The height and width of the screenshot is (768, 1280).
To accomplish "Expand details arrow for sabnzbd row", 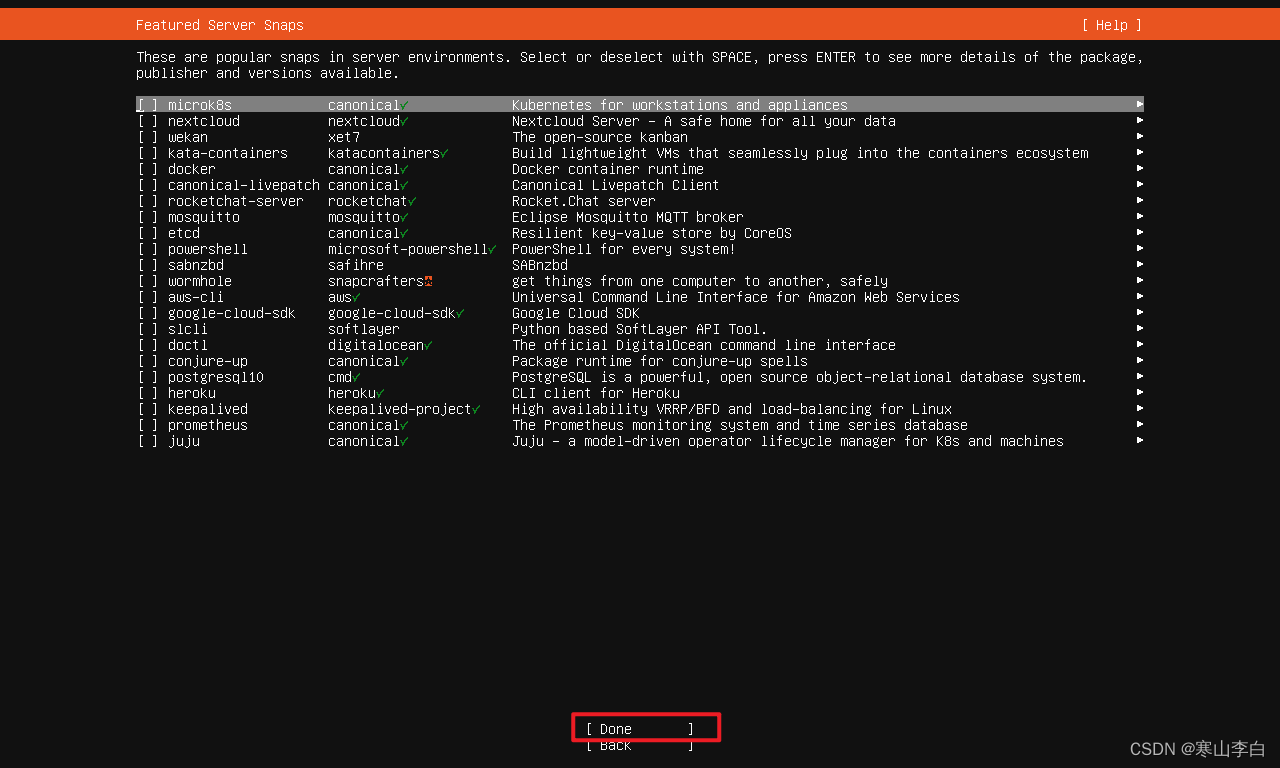I will 1140,265.
